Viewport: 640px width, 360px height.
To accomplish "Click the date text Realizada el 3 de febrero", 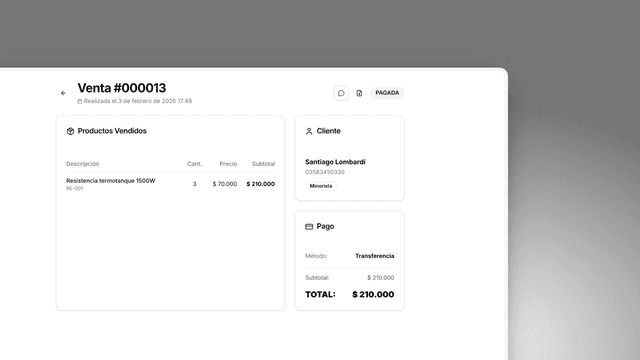I will point(138,101).
